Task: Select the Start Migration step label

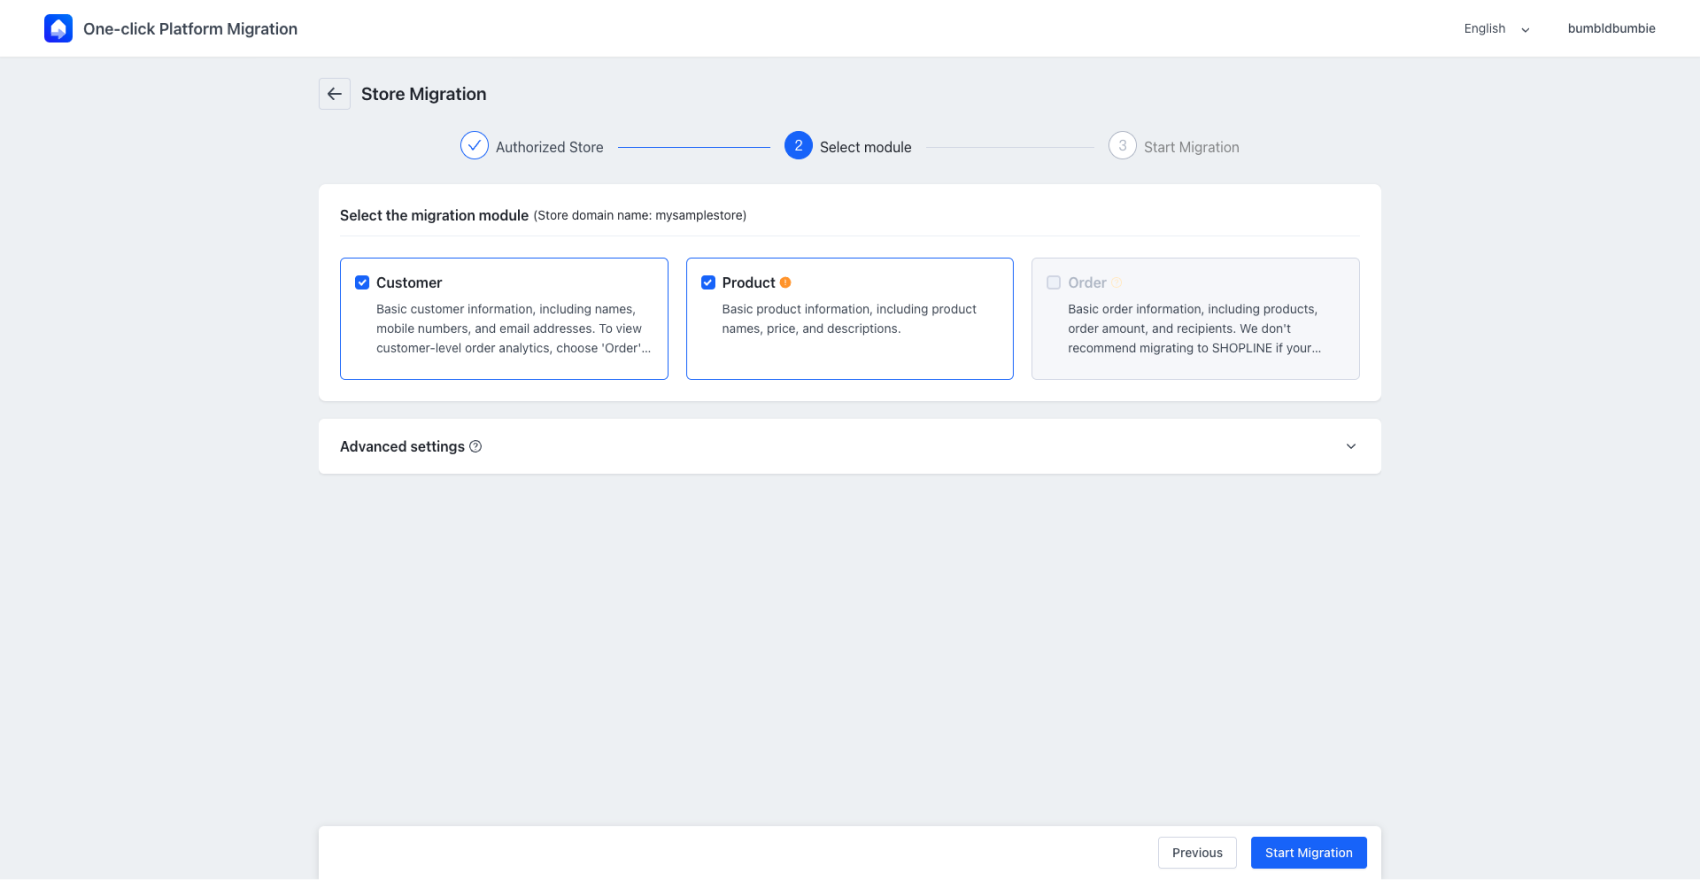Action: (x=1191, y=147)
